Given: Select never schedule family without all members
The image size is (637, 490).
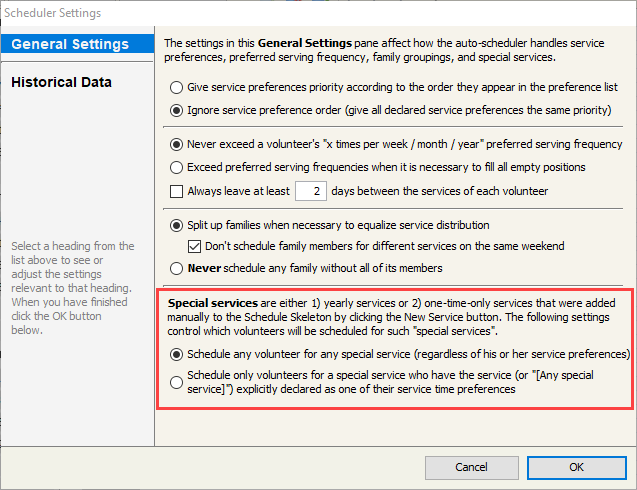Looking at the screenshot, I should (x=177, y=268).
